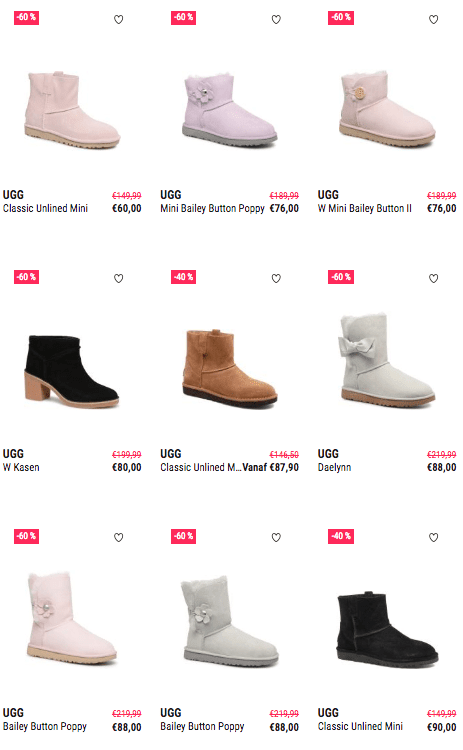The width and height of the screenshot is (463, 750).
Task: Favorite the black Classic Unlined Mini
Action: click(x=433, y=538)
